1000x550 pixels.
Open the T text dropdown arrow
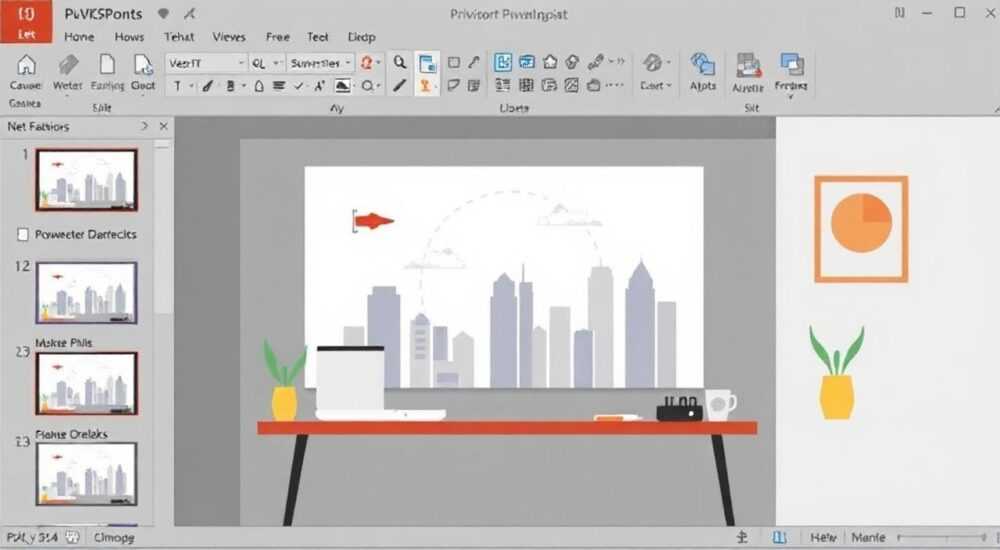(191, 86)
